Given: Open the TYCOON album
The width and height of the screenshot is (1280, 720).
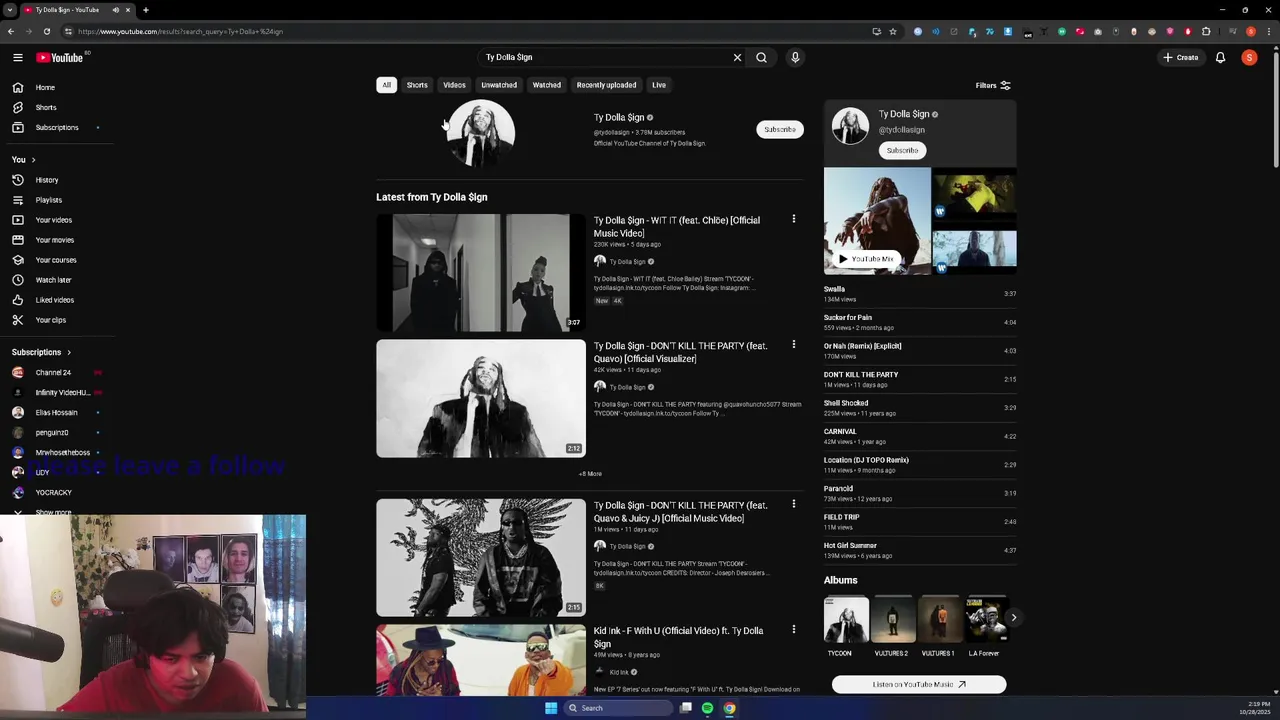Looking at the screenshot, I should (846, 626).
